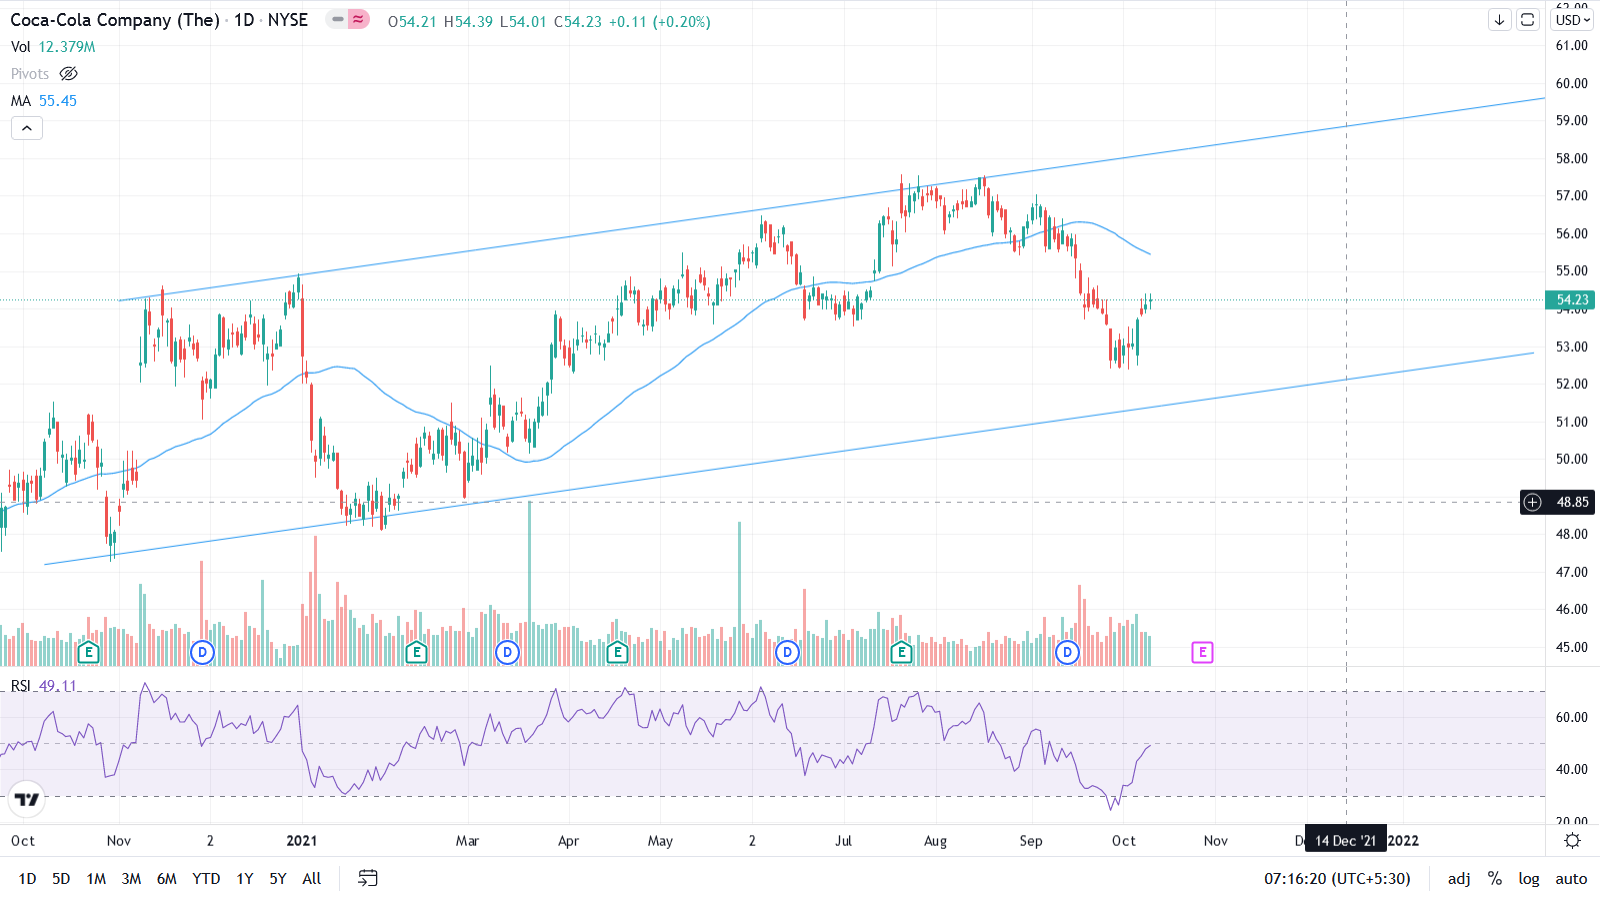Open chart settings via the gear icon

[x=1572, y=840]
